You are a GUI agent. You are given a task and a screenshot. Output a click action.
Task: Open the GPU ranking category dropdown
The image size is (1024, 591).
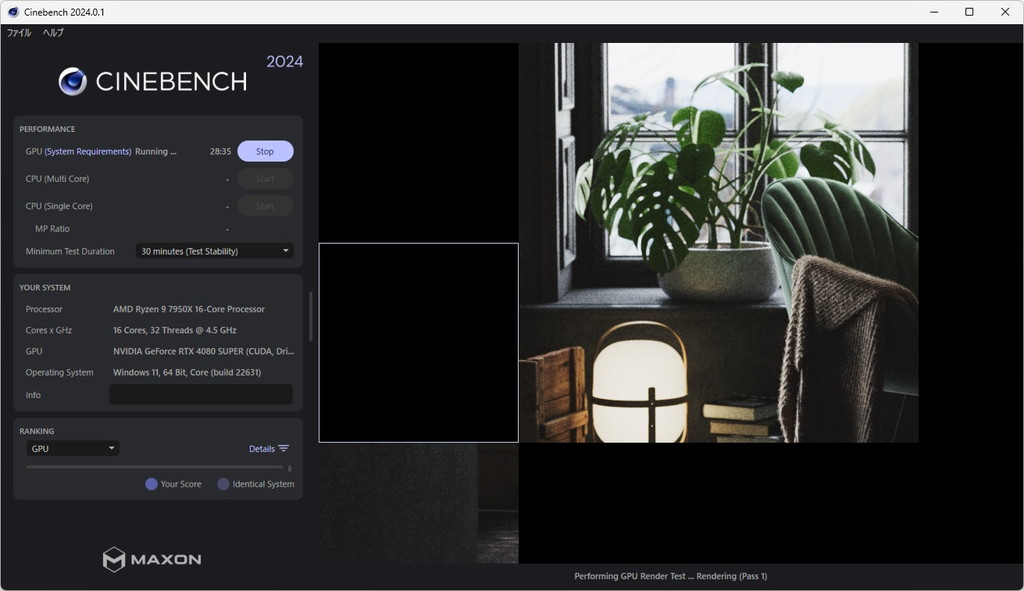(x=72, y=449)
